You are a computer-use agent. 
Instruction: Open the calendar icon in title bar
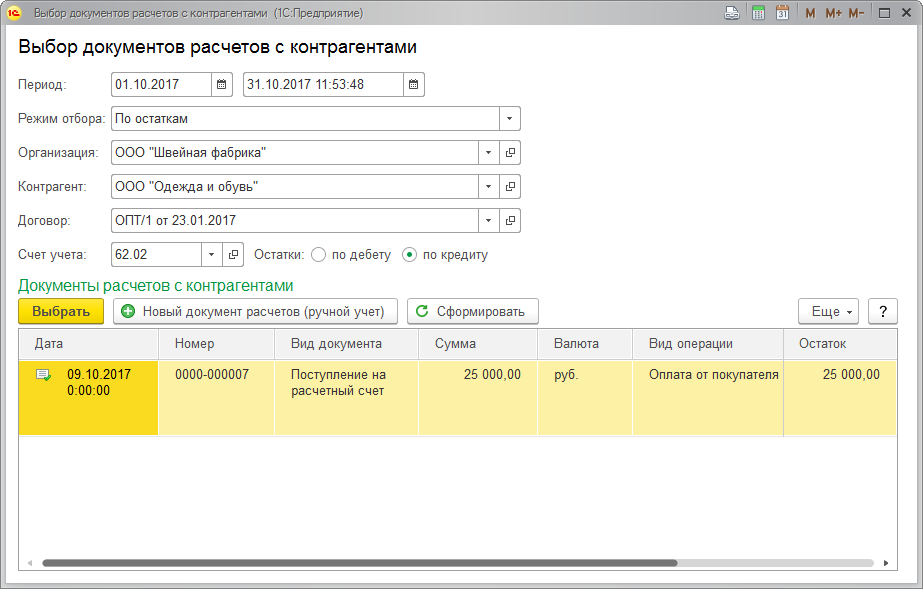click(x=783, y=13)
